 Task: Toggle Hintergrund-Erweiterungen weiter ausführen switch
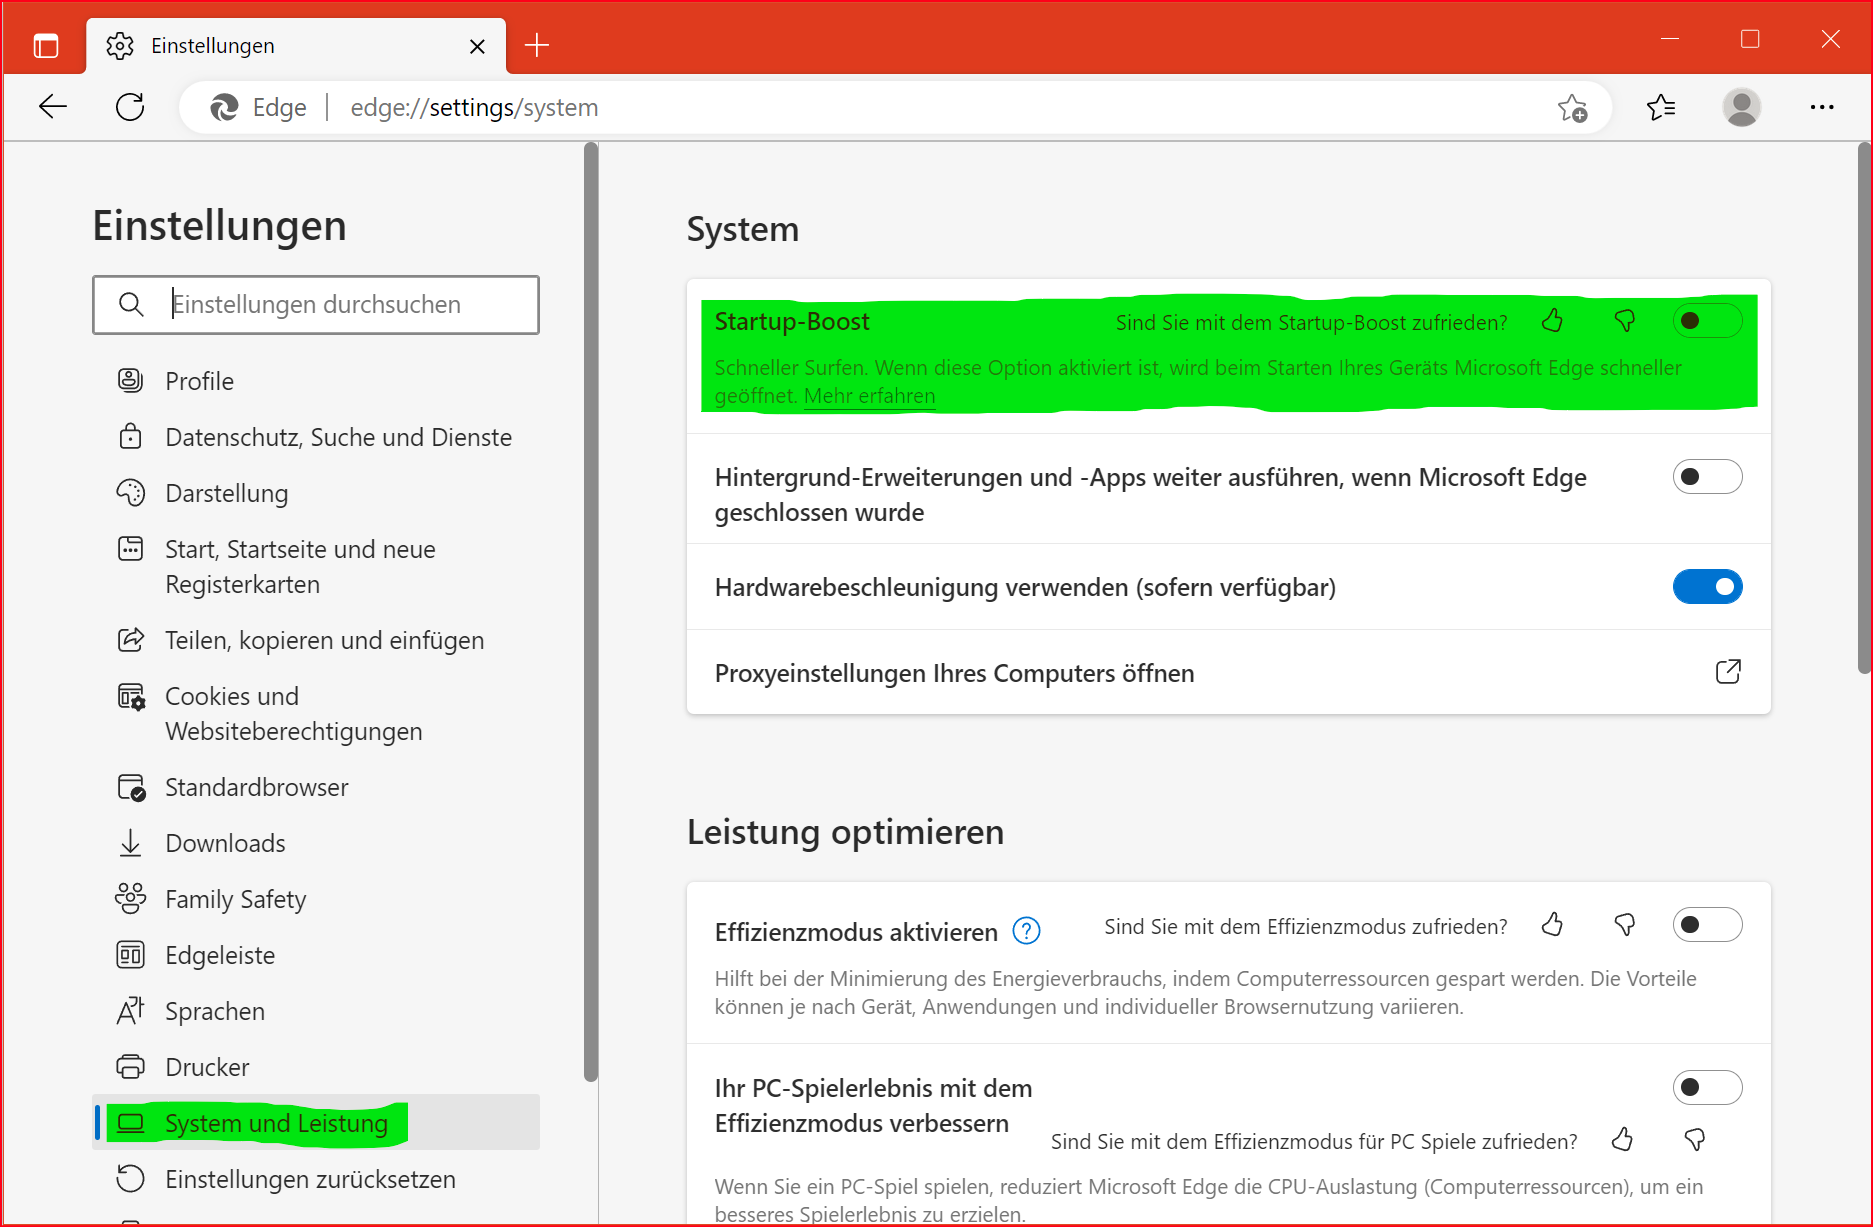[1707, 477]
